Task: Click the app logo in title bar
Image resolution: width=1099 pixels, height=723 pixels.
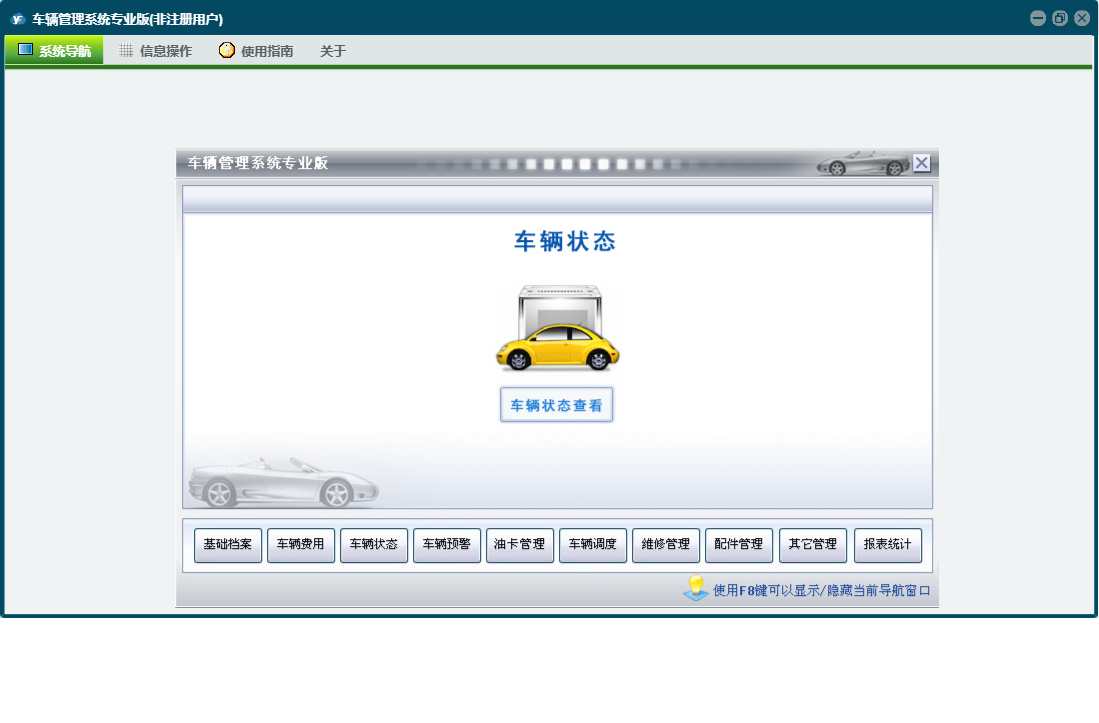Action: pyautogui.click(x=17, y=18)
